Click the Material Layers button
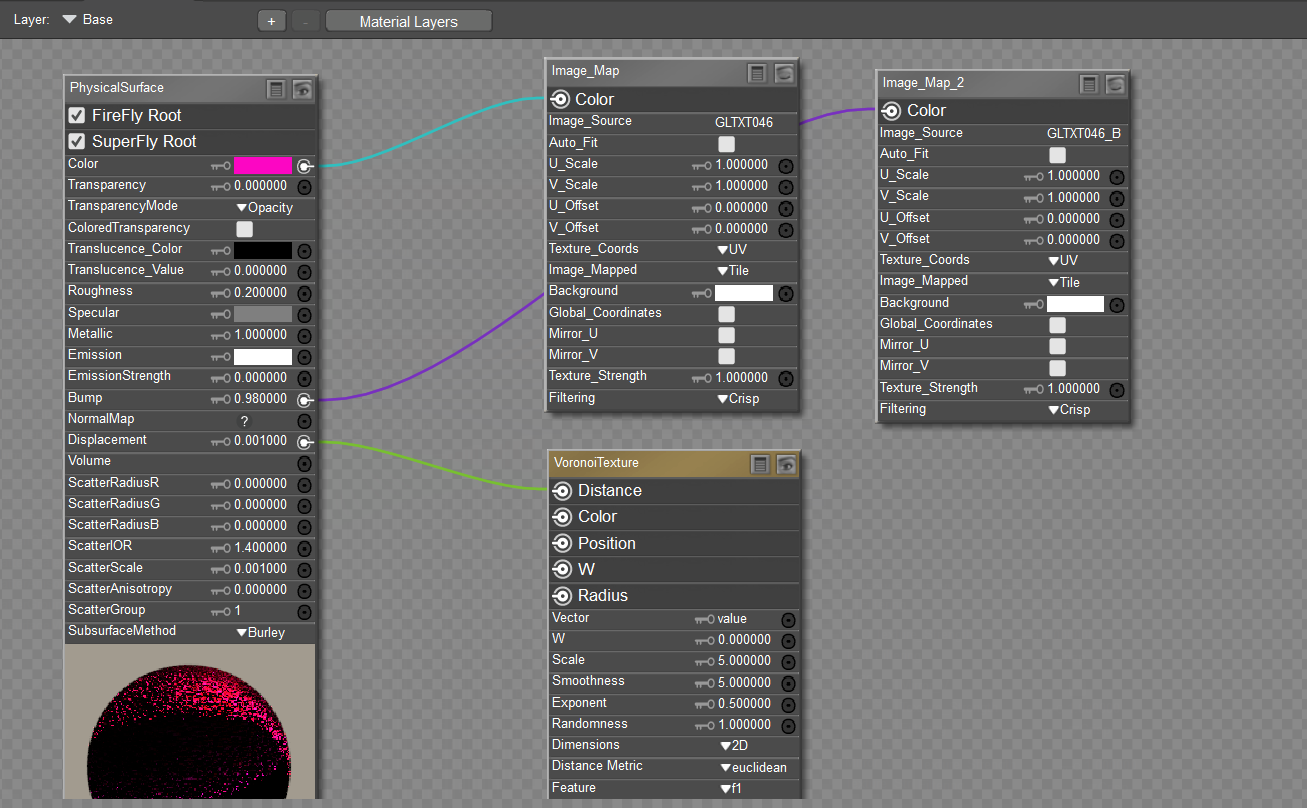The image size is (1307, 808). coord(408,21)
